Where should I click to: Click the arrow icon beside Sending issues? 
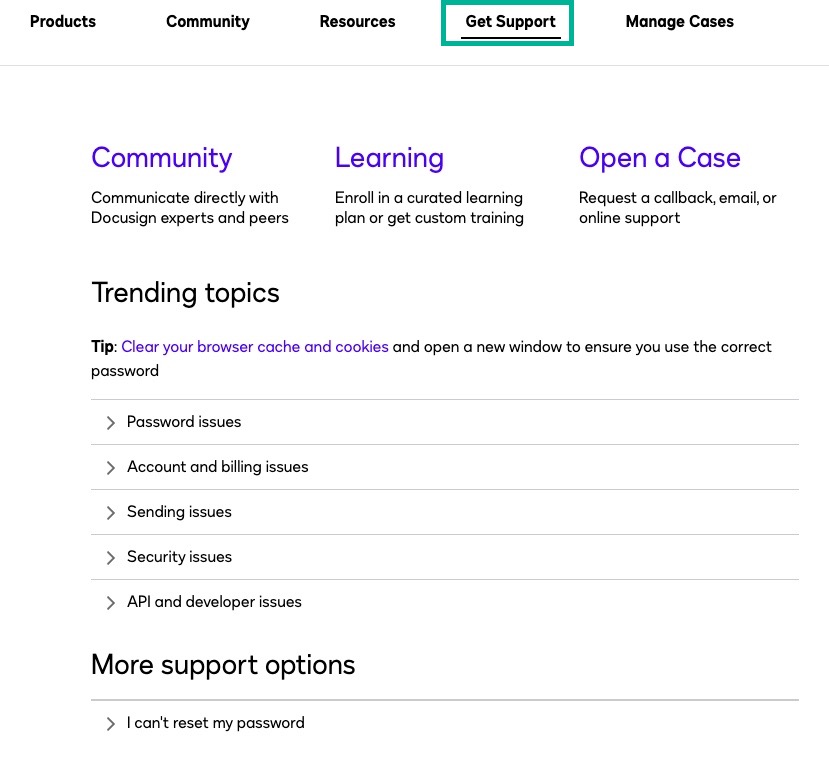pos(110,513)
